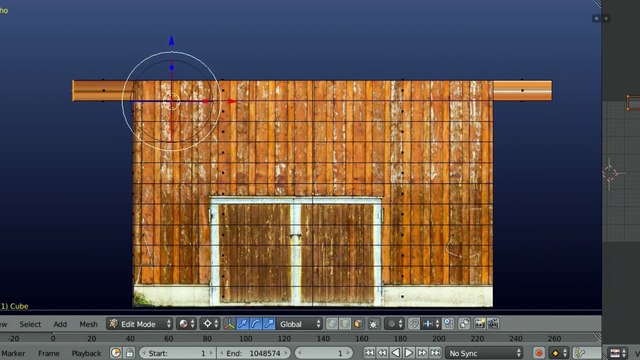Play the animation in reverse
The image size is (640, 360).
coord(396,353)
